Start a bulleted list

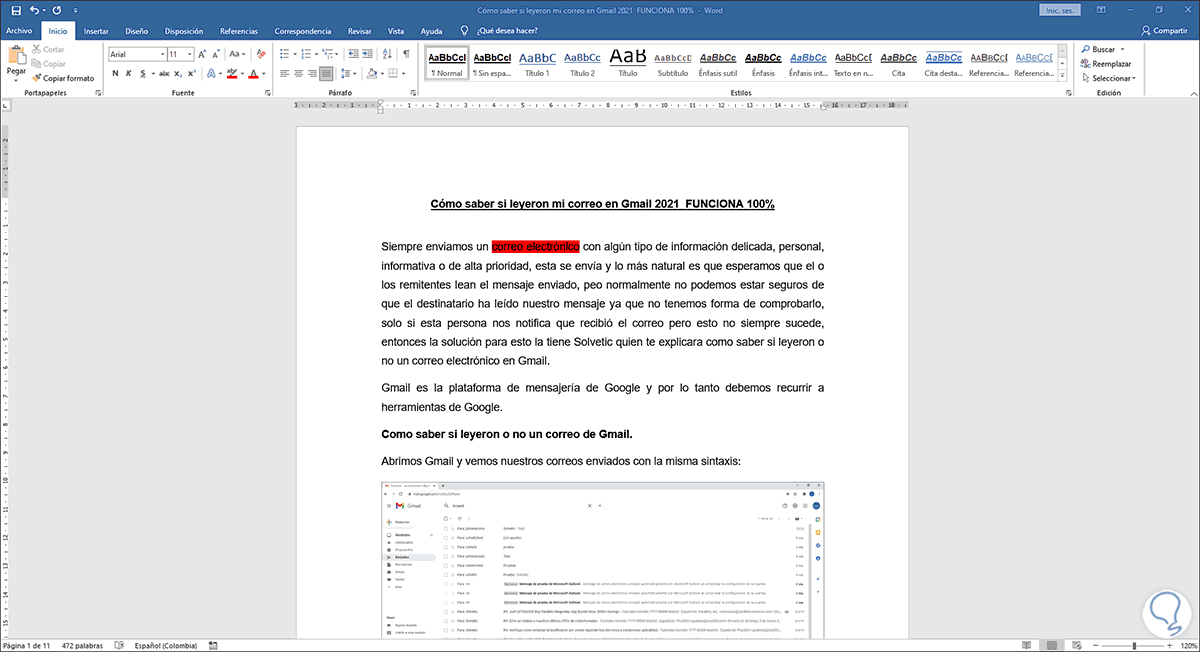pyautogui.click(x=286, y=54)
